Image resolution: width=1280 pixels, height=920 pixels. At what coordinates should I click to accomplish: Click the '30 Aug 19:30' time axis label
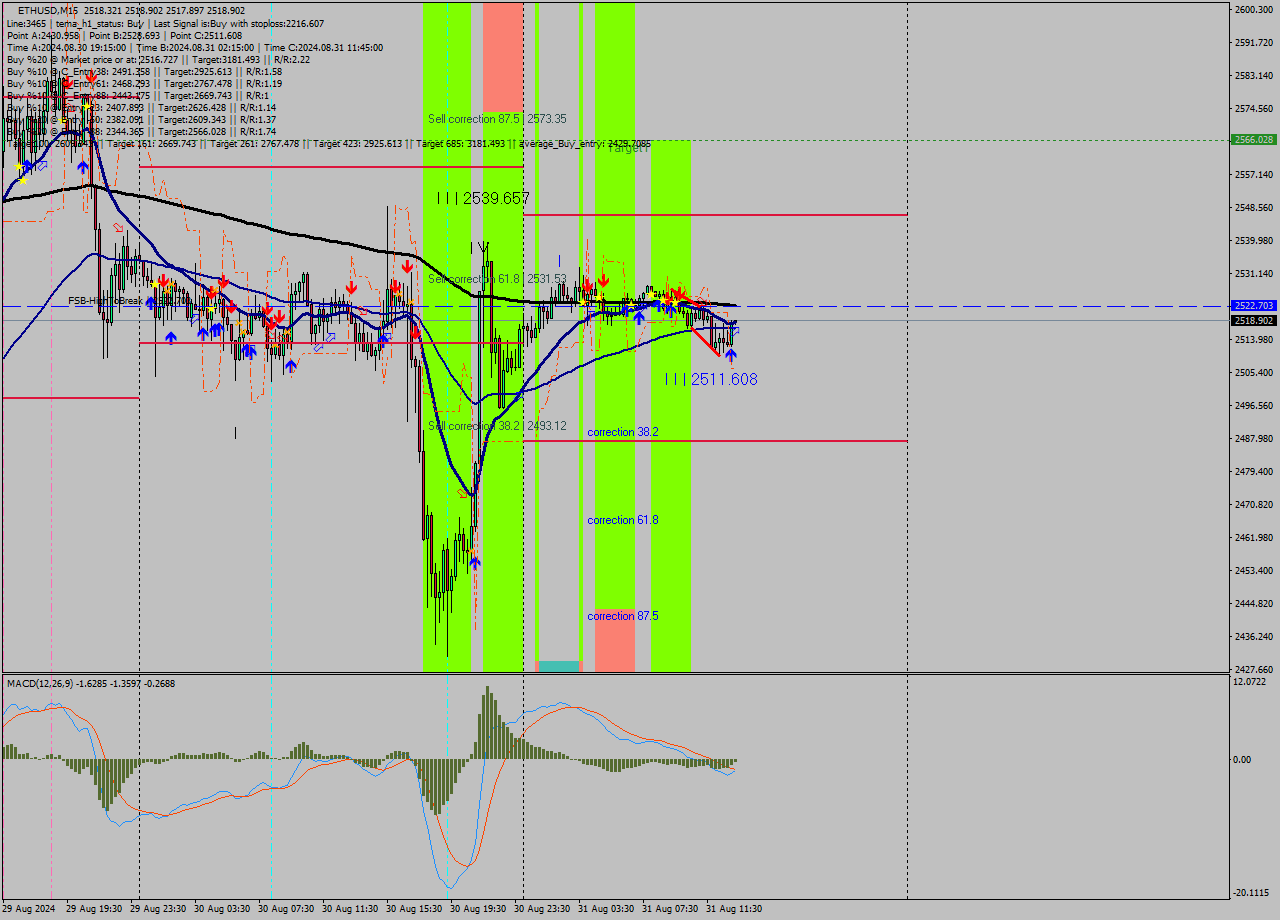click(478, 909)
